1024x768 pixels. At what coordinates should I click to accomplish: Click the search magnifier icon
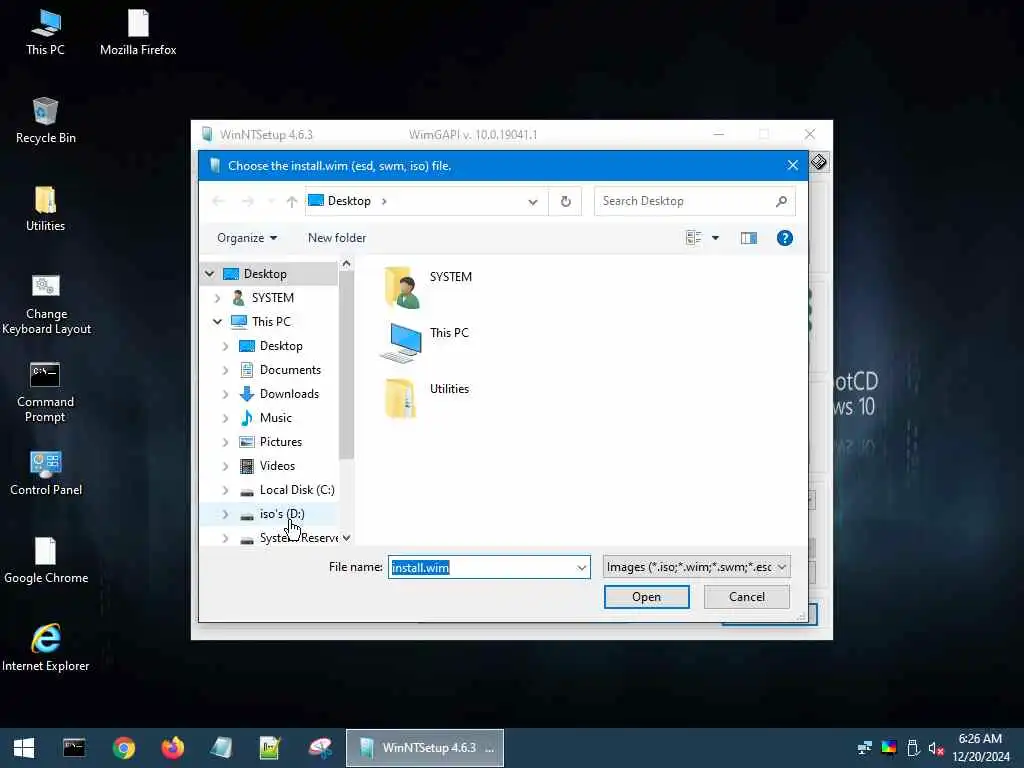click(x=781, y=201)
